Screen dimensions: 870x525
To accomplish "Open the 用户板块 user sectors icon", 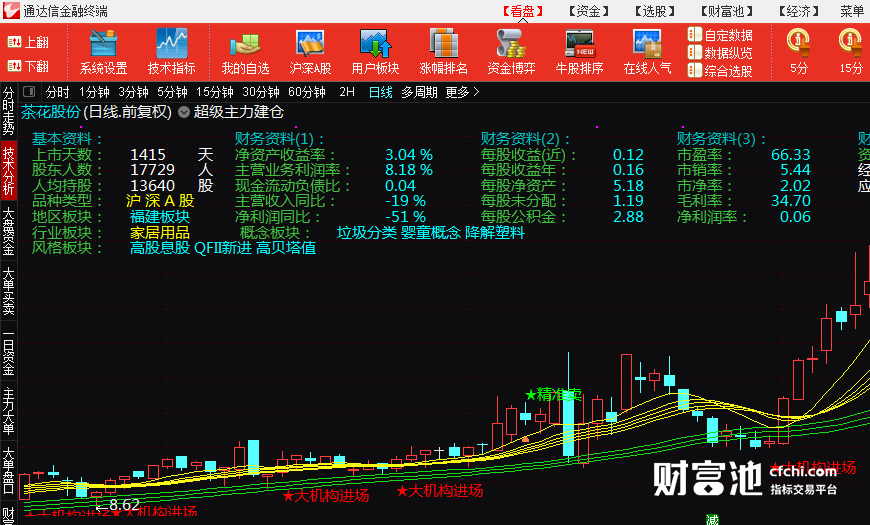I will (x=375, y=52).
